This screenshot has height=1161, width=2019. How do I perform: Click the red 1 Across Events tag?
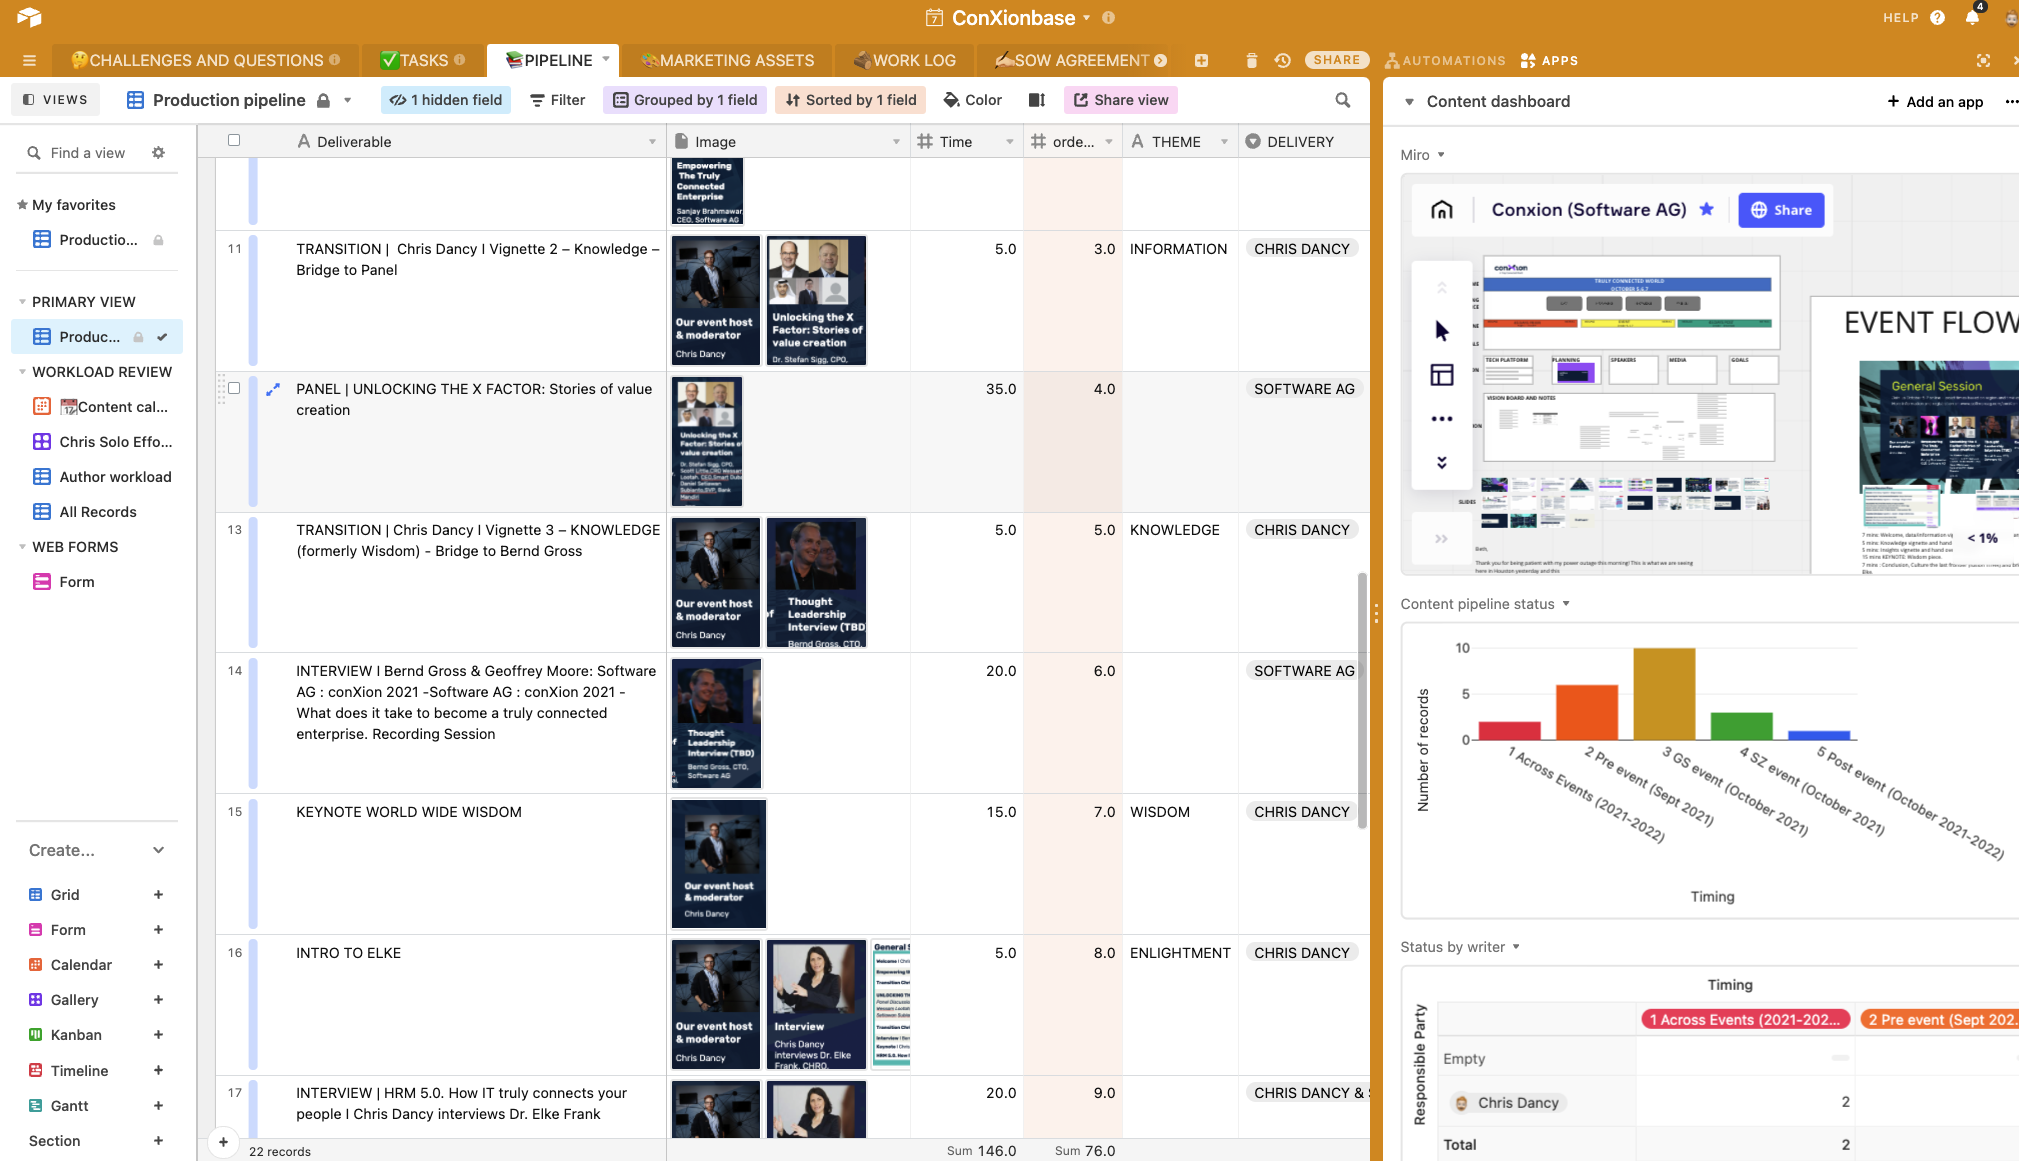pos(1744,1019)
